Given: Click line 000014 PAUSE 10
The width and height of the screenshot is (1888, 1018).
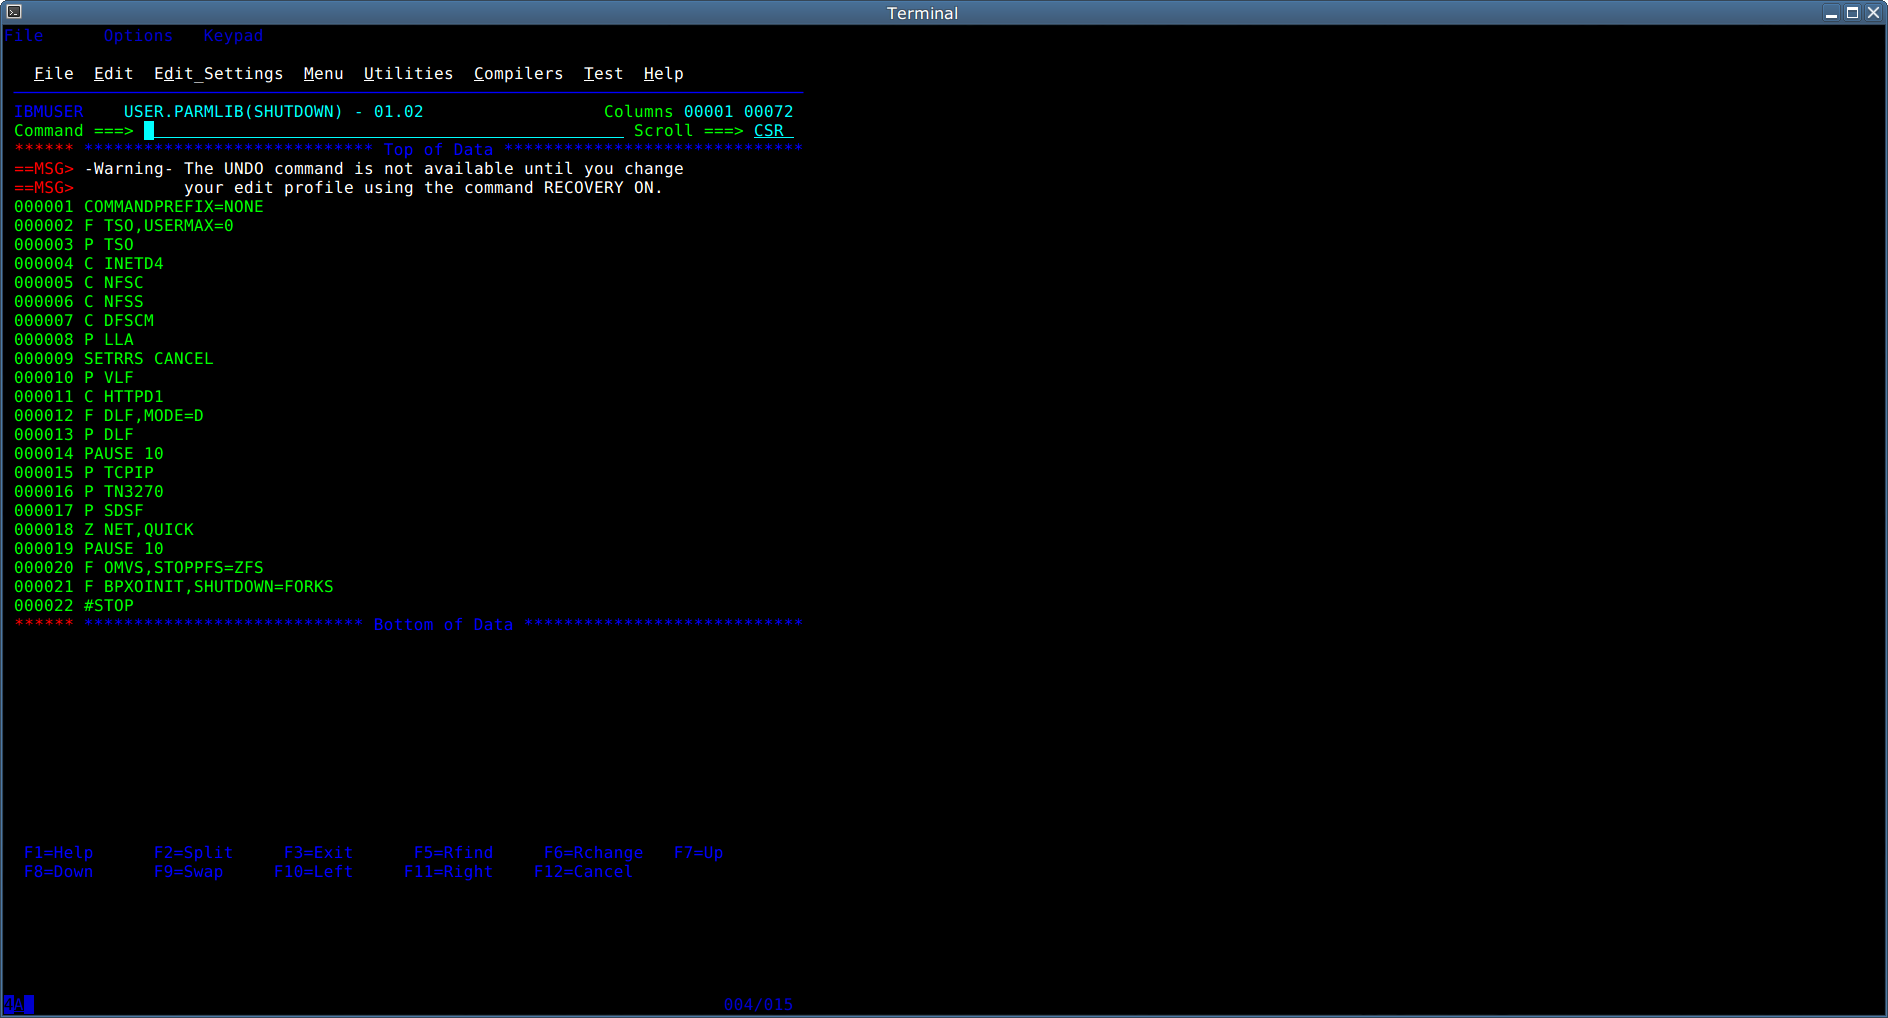Looking at the screenshot, I should point(89,454).
